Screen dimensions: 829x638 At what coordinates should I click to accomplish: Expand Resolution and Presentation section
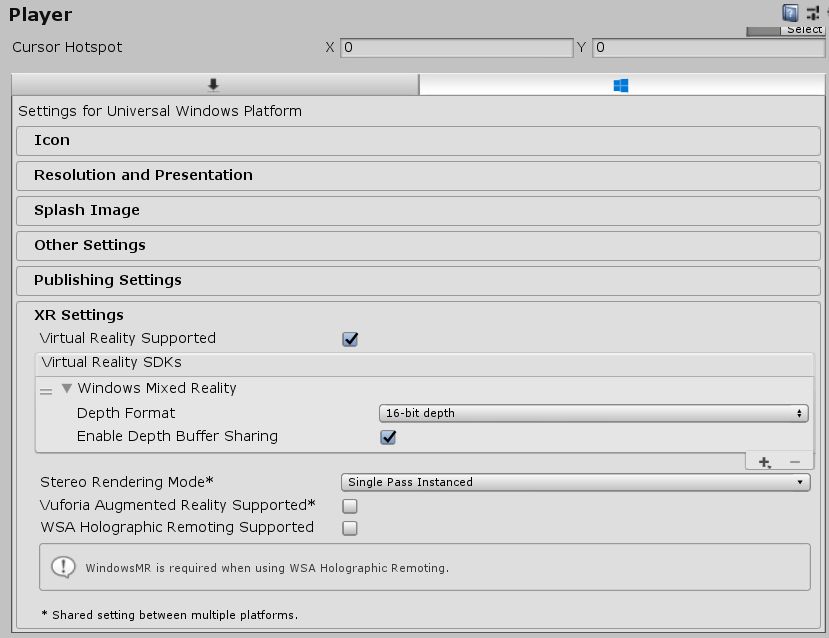pos(418,175)
